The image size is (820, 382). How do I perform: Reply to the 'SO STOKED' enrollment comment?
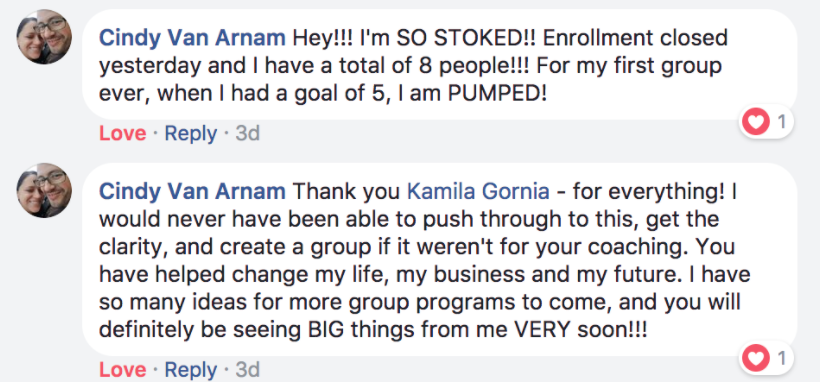[190, 134]
